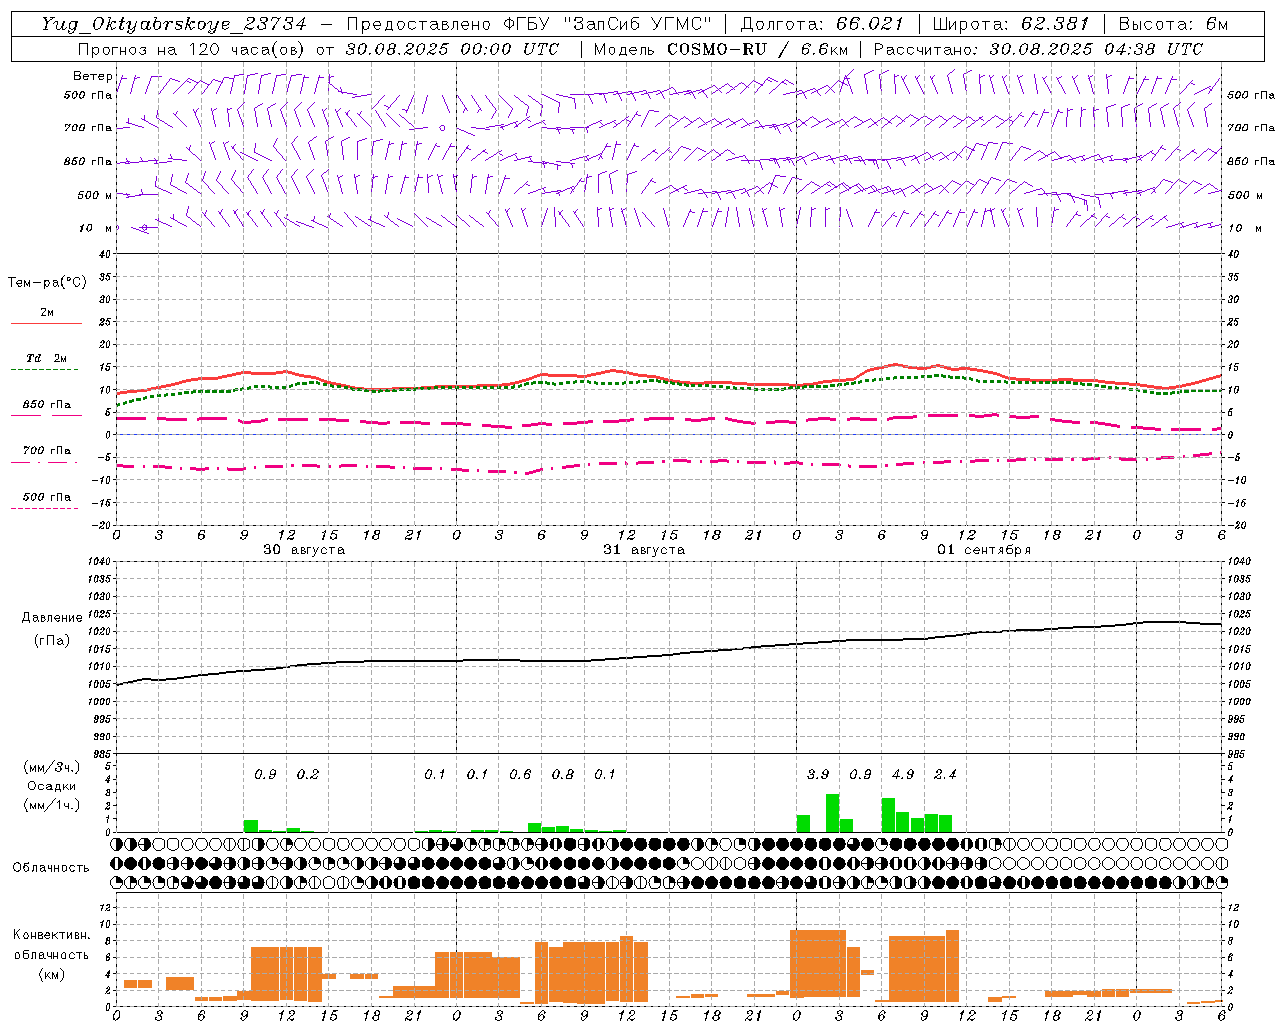Viewport: 1280px width, 1024px height.
Task: Click the Ветер wind panel label
Action: tap(92, 76)
